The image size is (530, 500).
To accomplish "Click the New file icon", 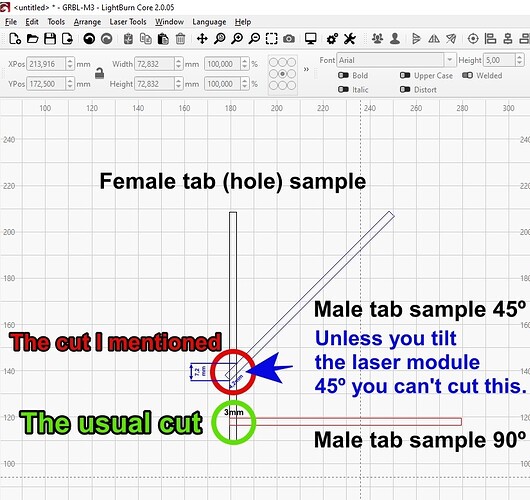I will (15, 39).
